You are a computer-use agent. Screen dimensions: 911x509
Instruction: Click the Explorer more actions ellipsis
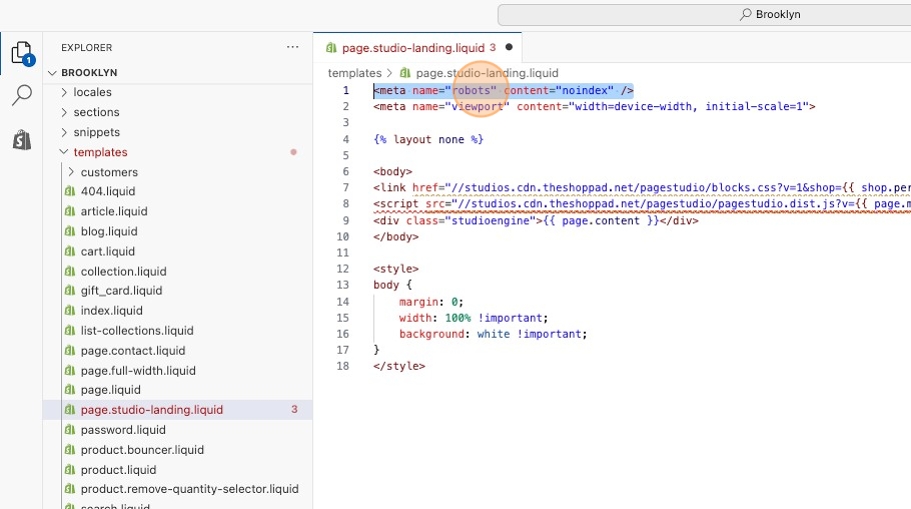coord(292,47)
